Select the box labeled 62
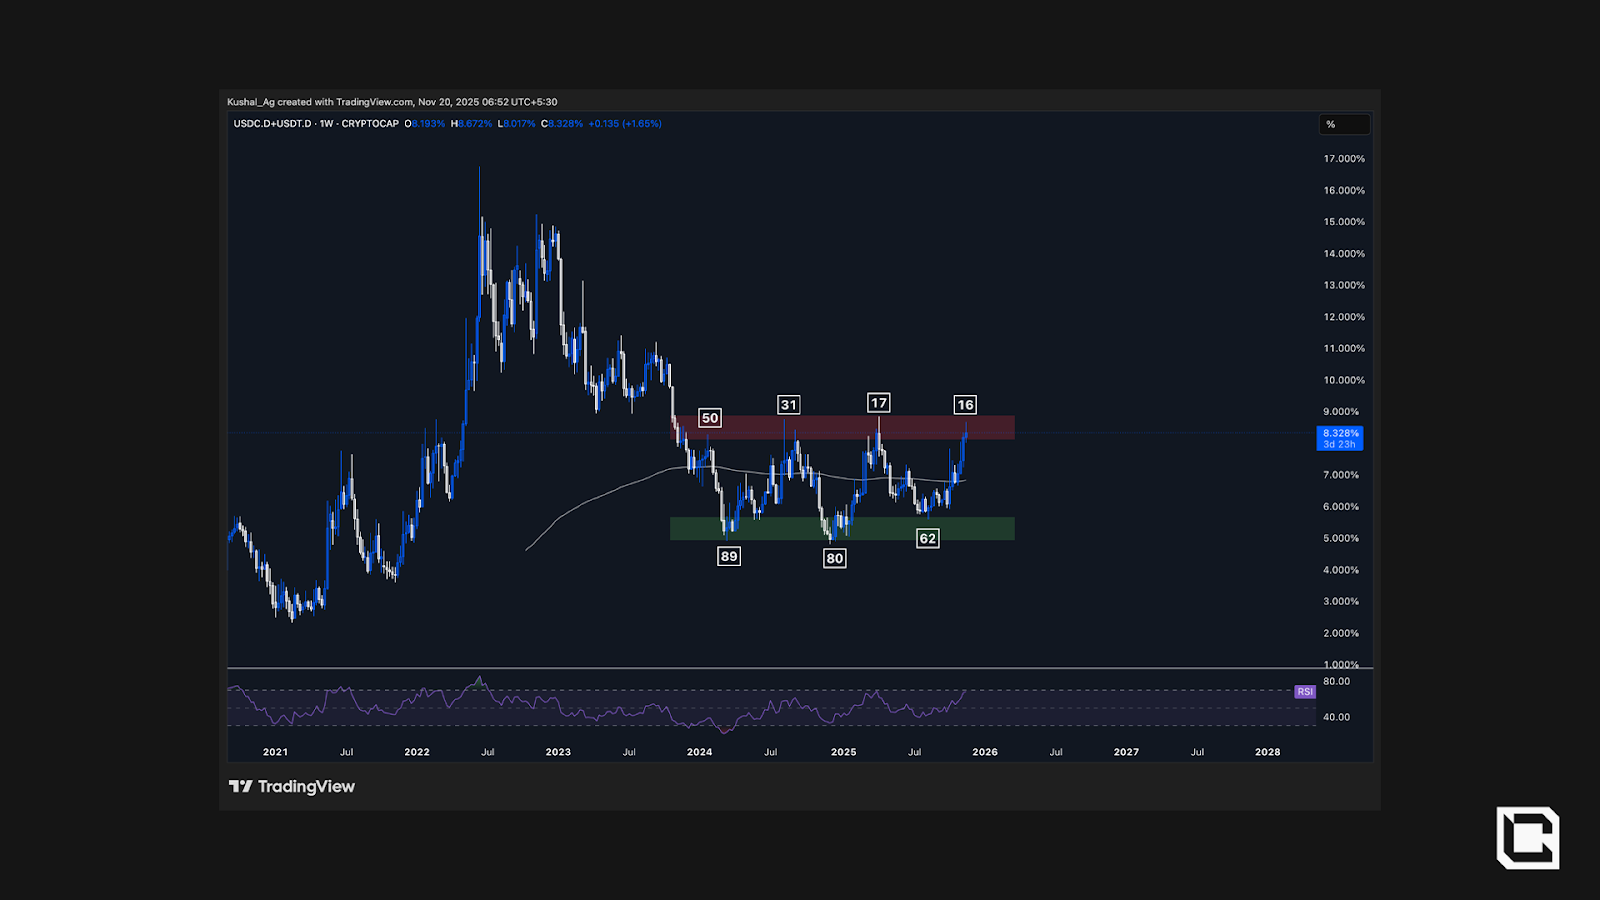Screen dimensions: 1600x900 pyautogui.click(x=928, y=539)
